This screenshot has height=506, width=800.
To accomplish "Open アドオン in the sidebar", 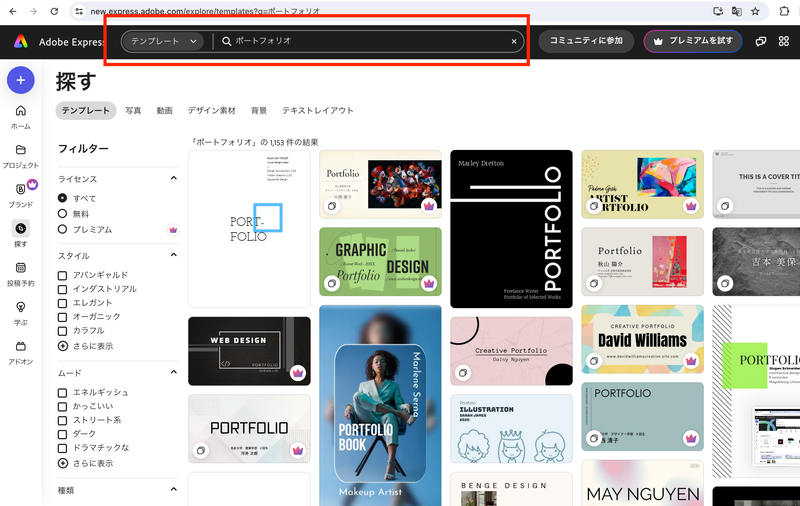I will tap(20, 353).
